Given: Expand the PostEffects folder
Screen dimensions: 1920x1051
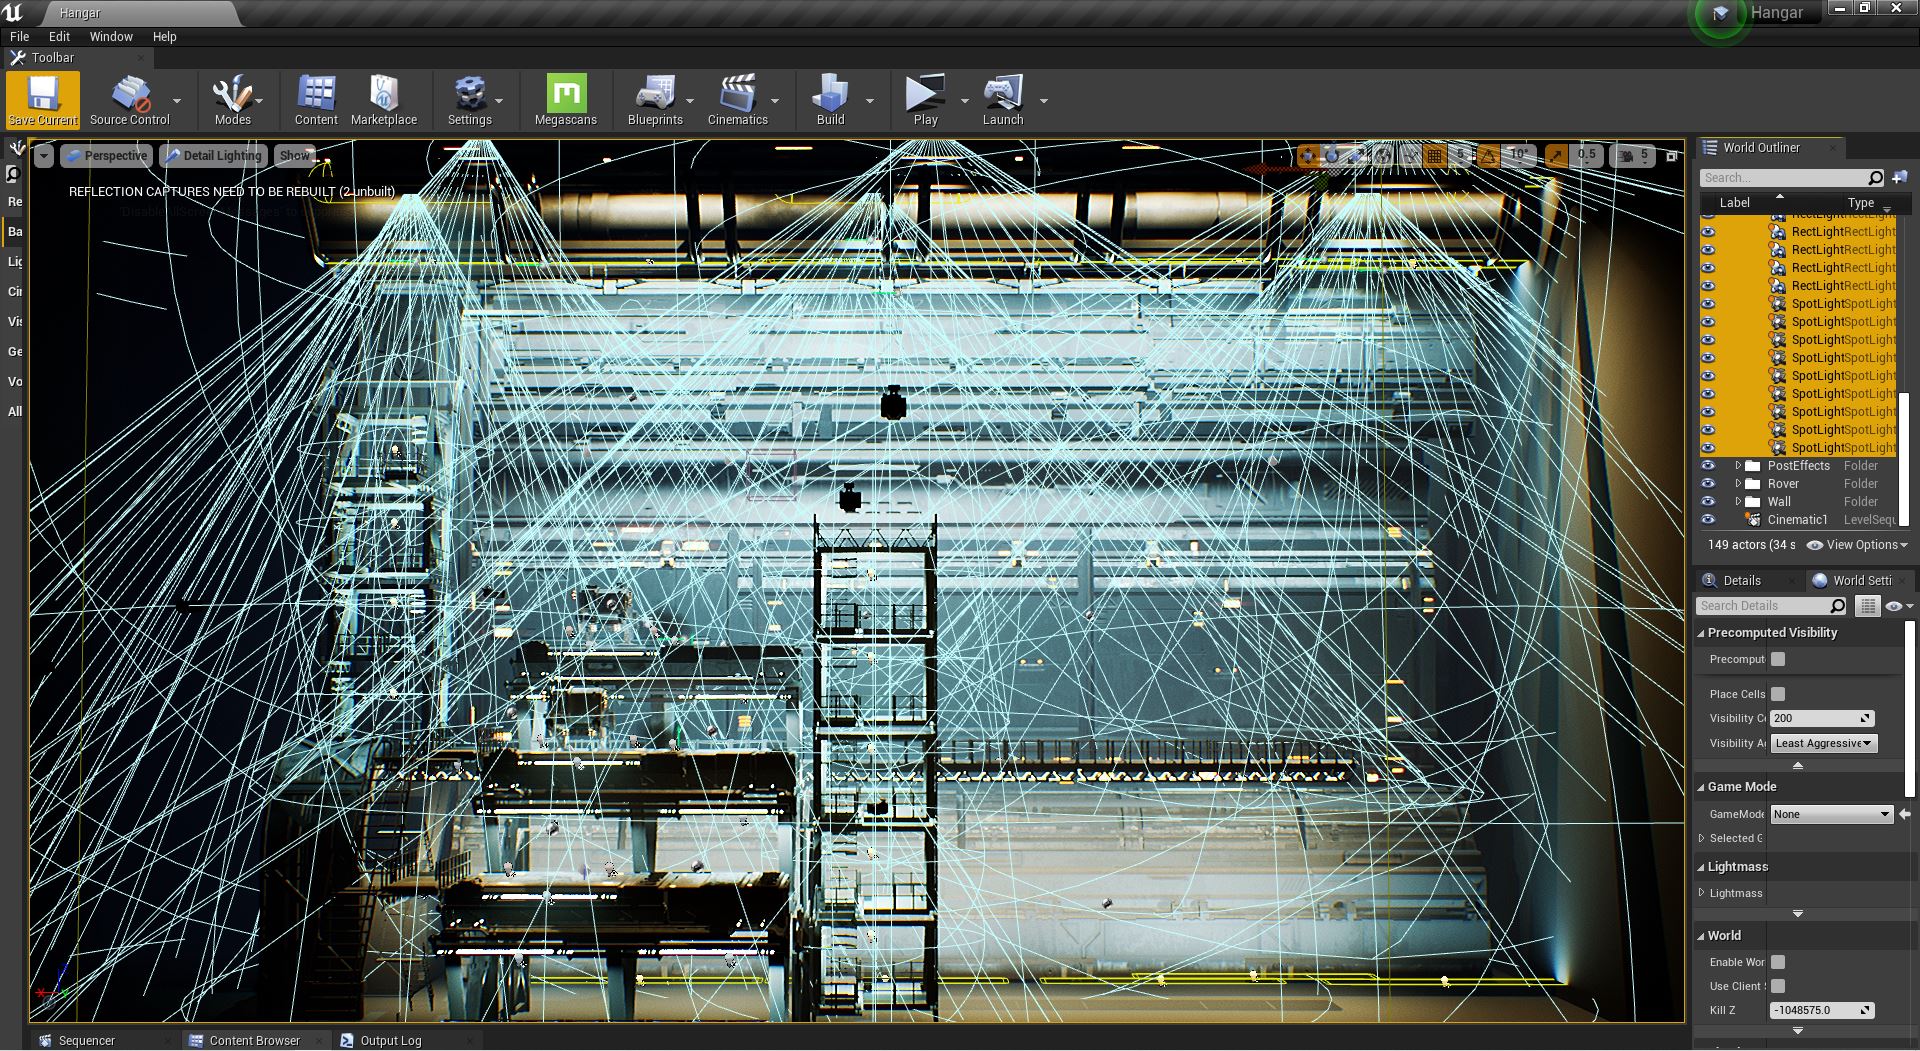Looking at the screenshot, I should coord(1738,466).
